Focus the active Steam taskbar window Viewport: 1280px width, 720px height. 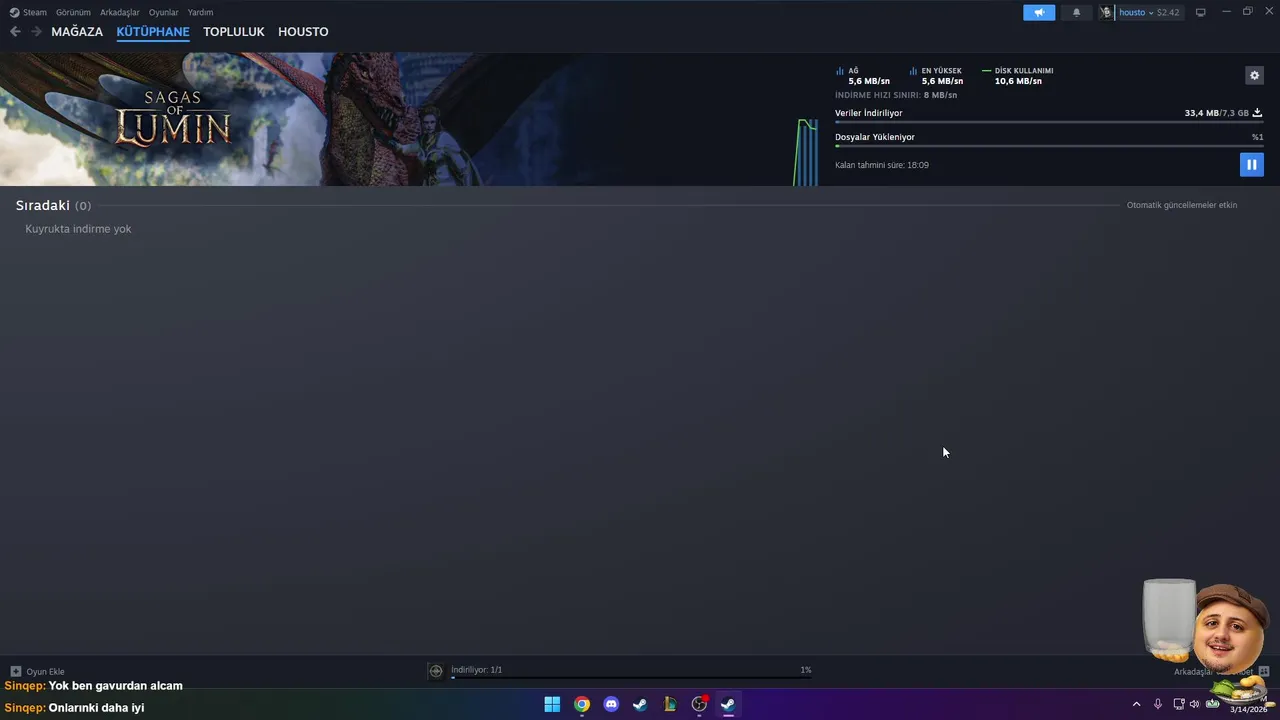click(x=728, y=704)
